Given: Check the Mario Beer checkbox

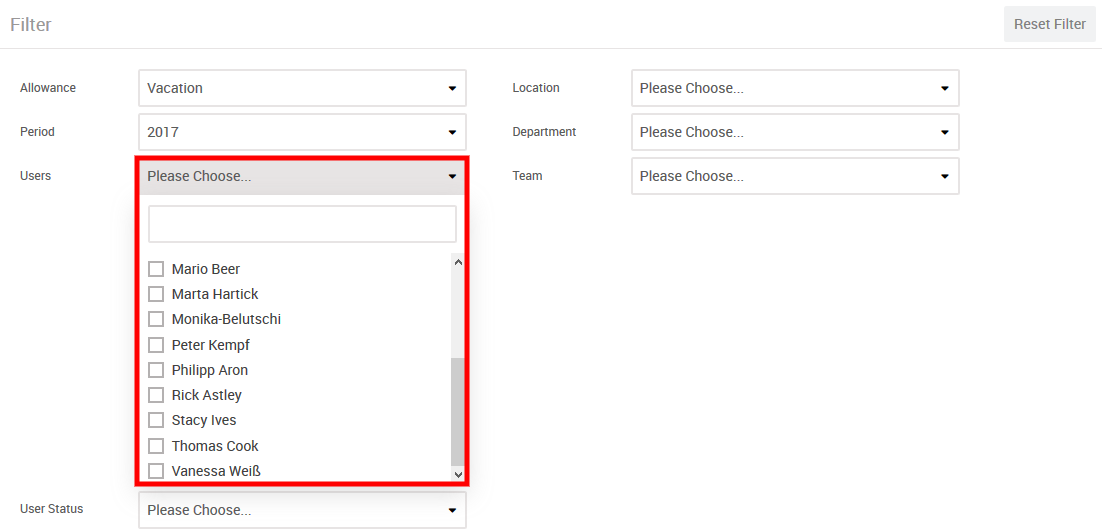Looking at the screenshot, I should [156, 269].
